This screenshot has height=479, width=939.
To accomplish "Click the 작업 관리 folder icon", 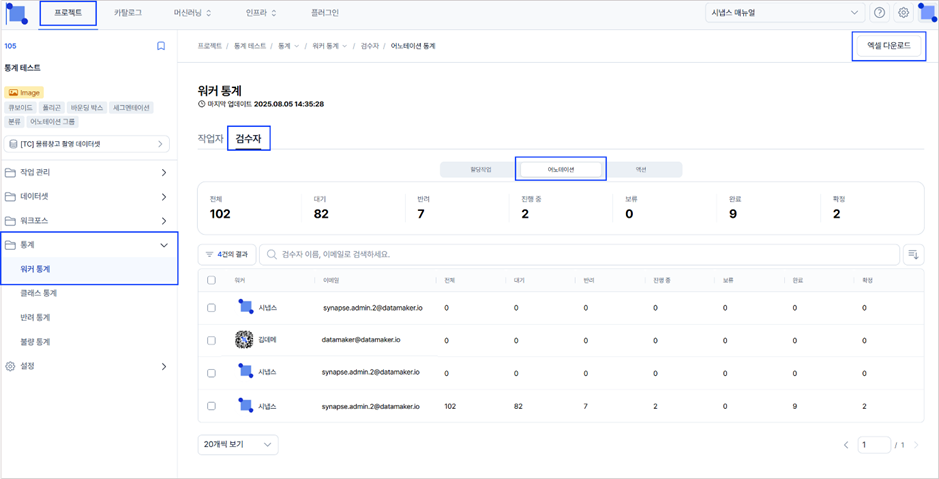I will pyautogui.click(x=10, y=172).
